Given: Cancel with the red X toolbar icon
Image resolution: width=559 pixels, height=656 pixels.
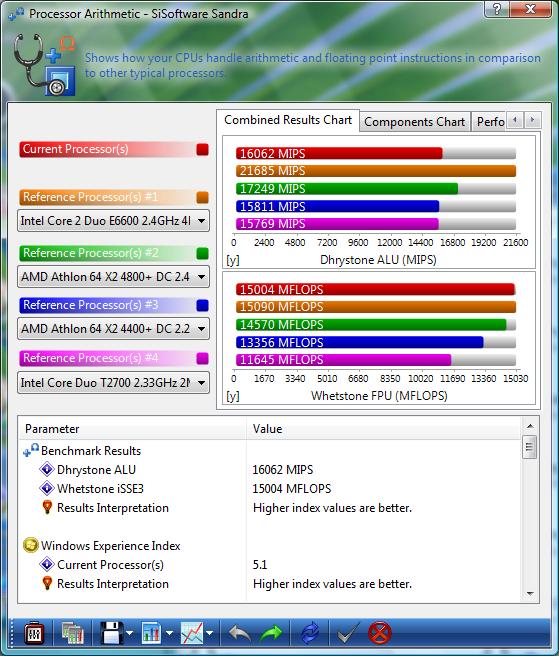Looking at the screenshot, I should [380, 633].
